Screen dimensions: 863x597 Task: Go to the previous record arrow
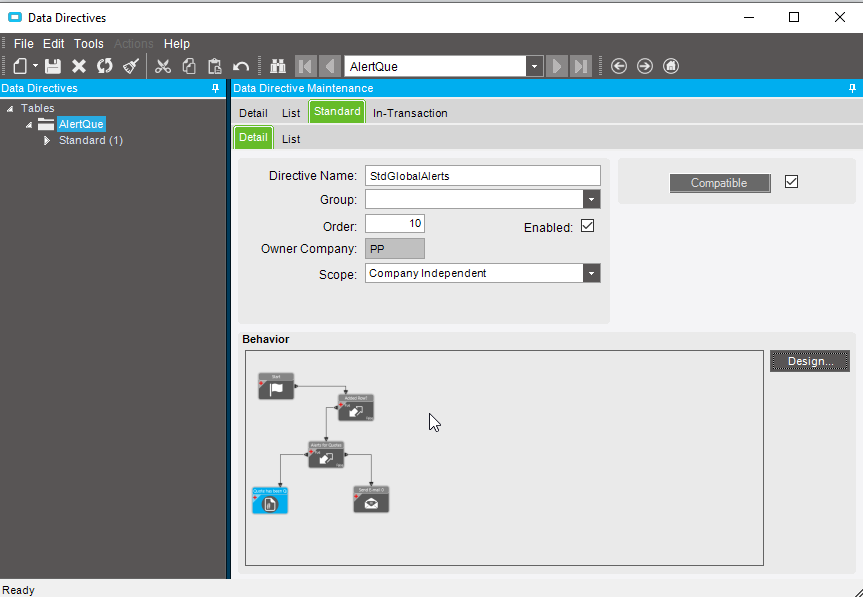[330, 67]
